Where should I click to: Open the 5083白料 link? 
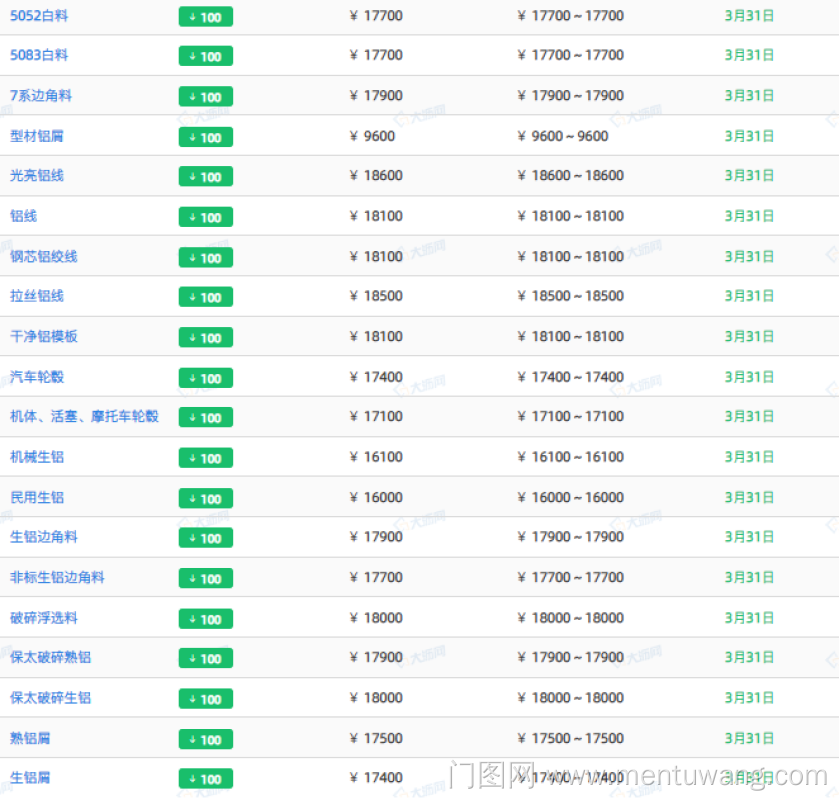coord(39,56)
